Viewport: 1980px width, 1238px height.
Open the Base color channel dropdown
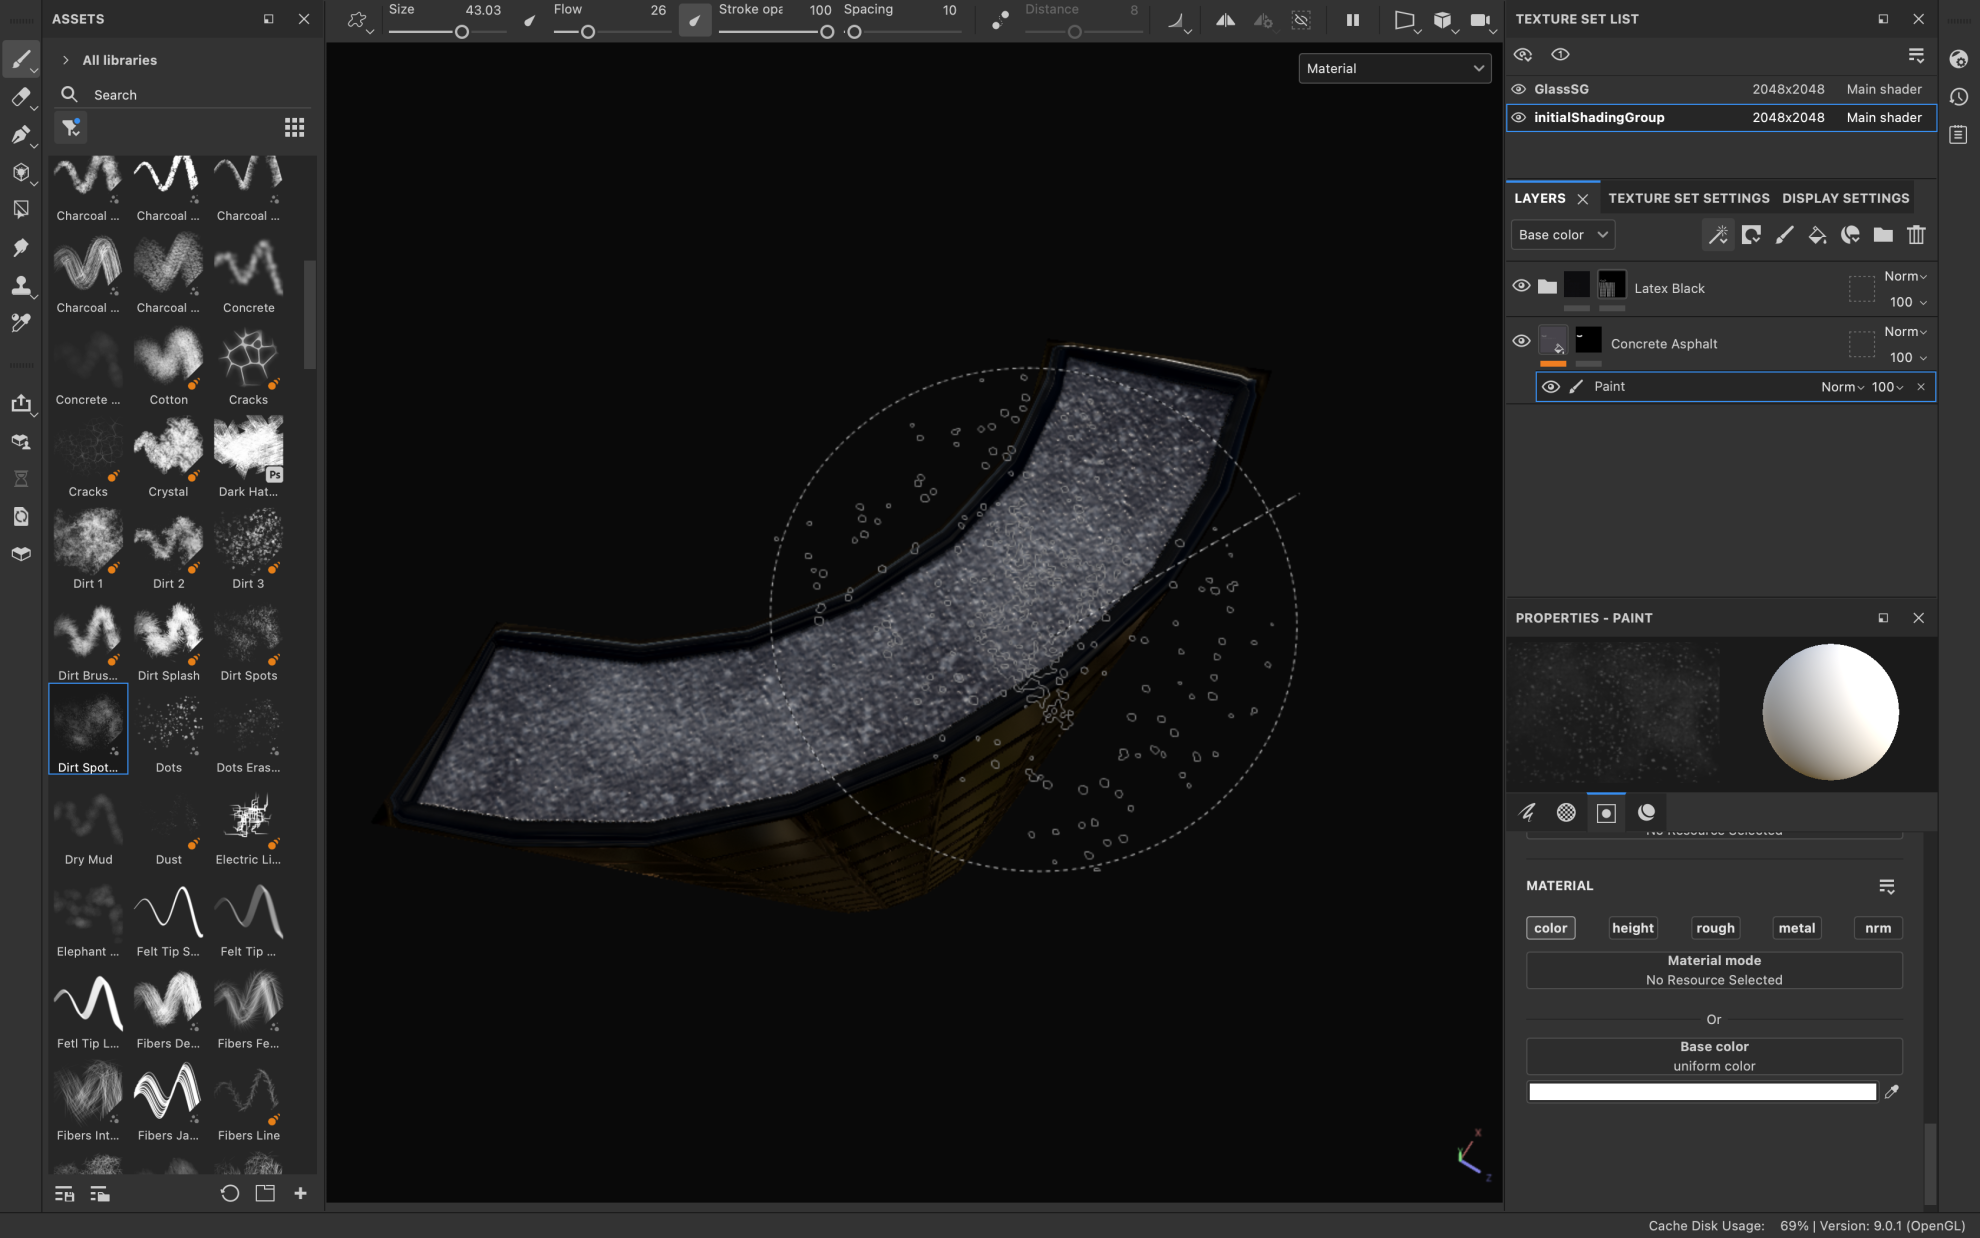click(1562, 234)
